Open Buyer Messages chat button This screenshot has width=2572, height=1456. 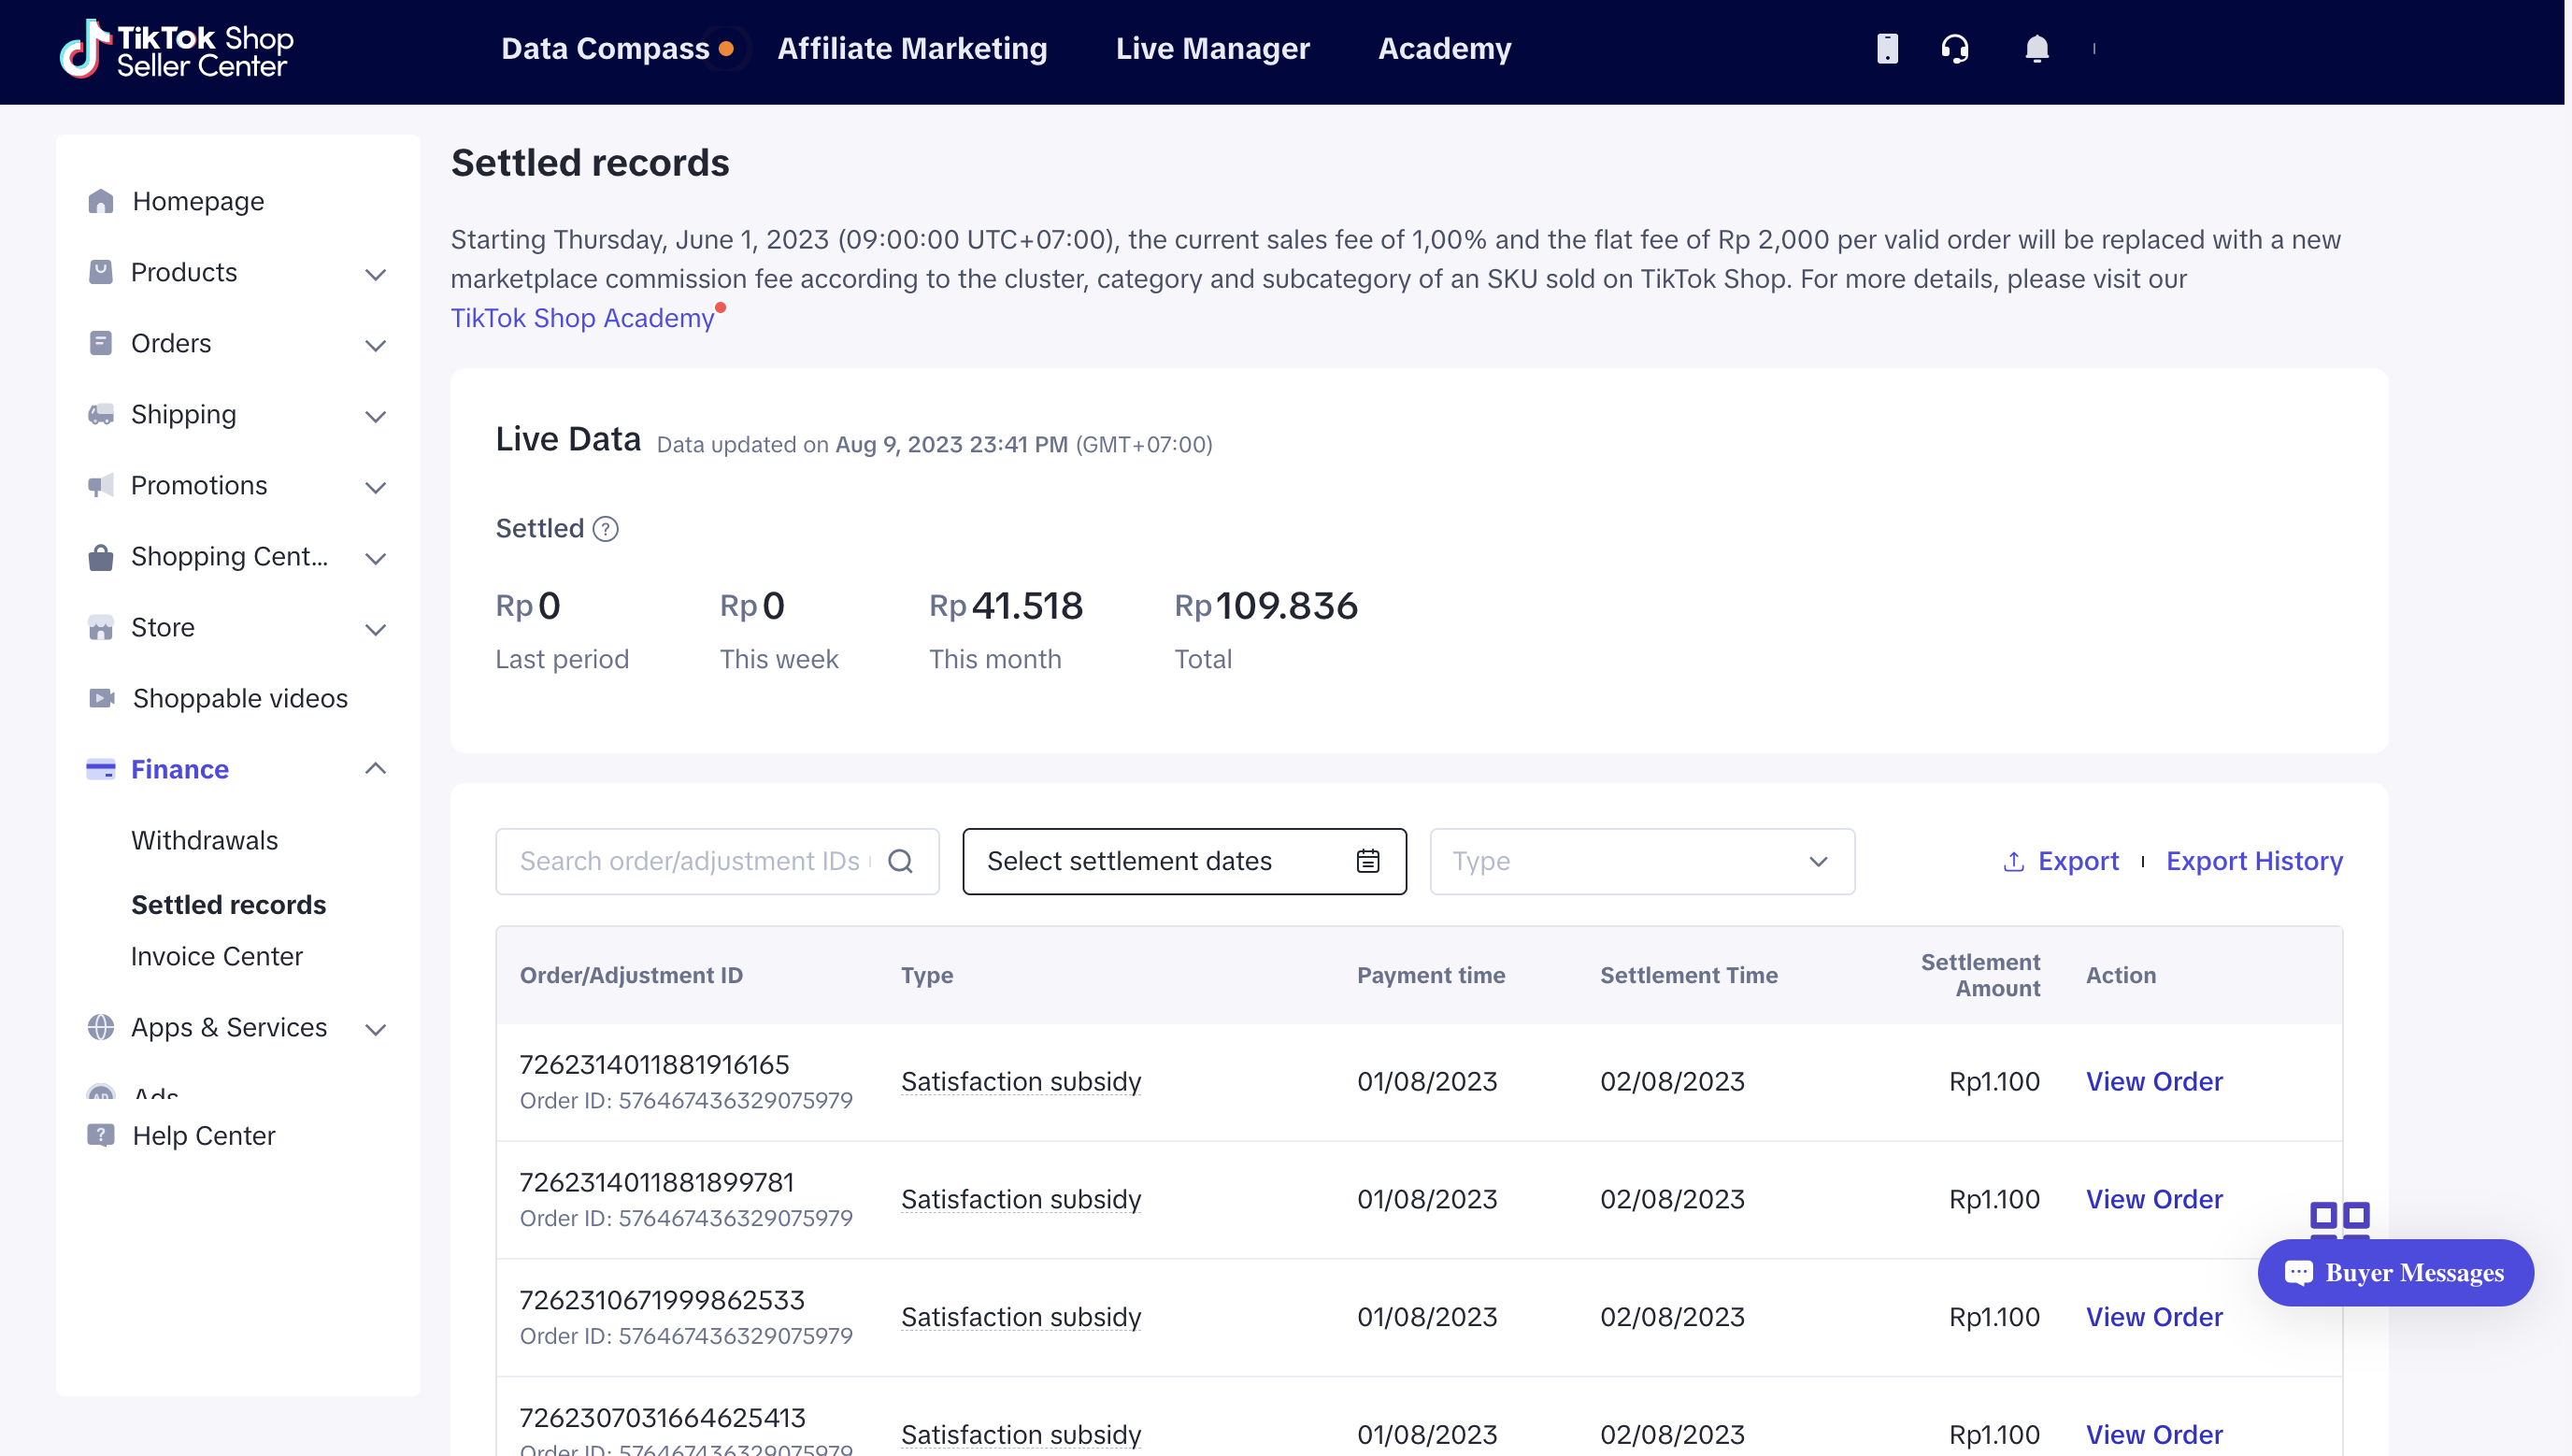pos(2395,1272)
